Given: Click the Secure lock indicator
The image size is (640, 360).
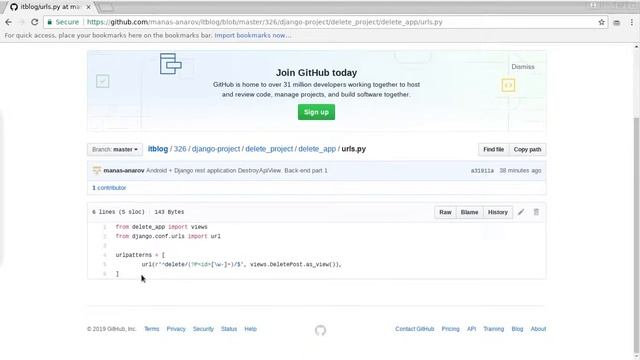Looking at the screenshot, I should (x=63, y=22).
